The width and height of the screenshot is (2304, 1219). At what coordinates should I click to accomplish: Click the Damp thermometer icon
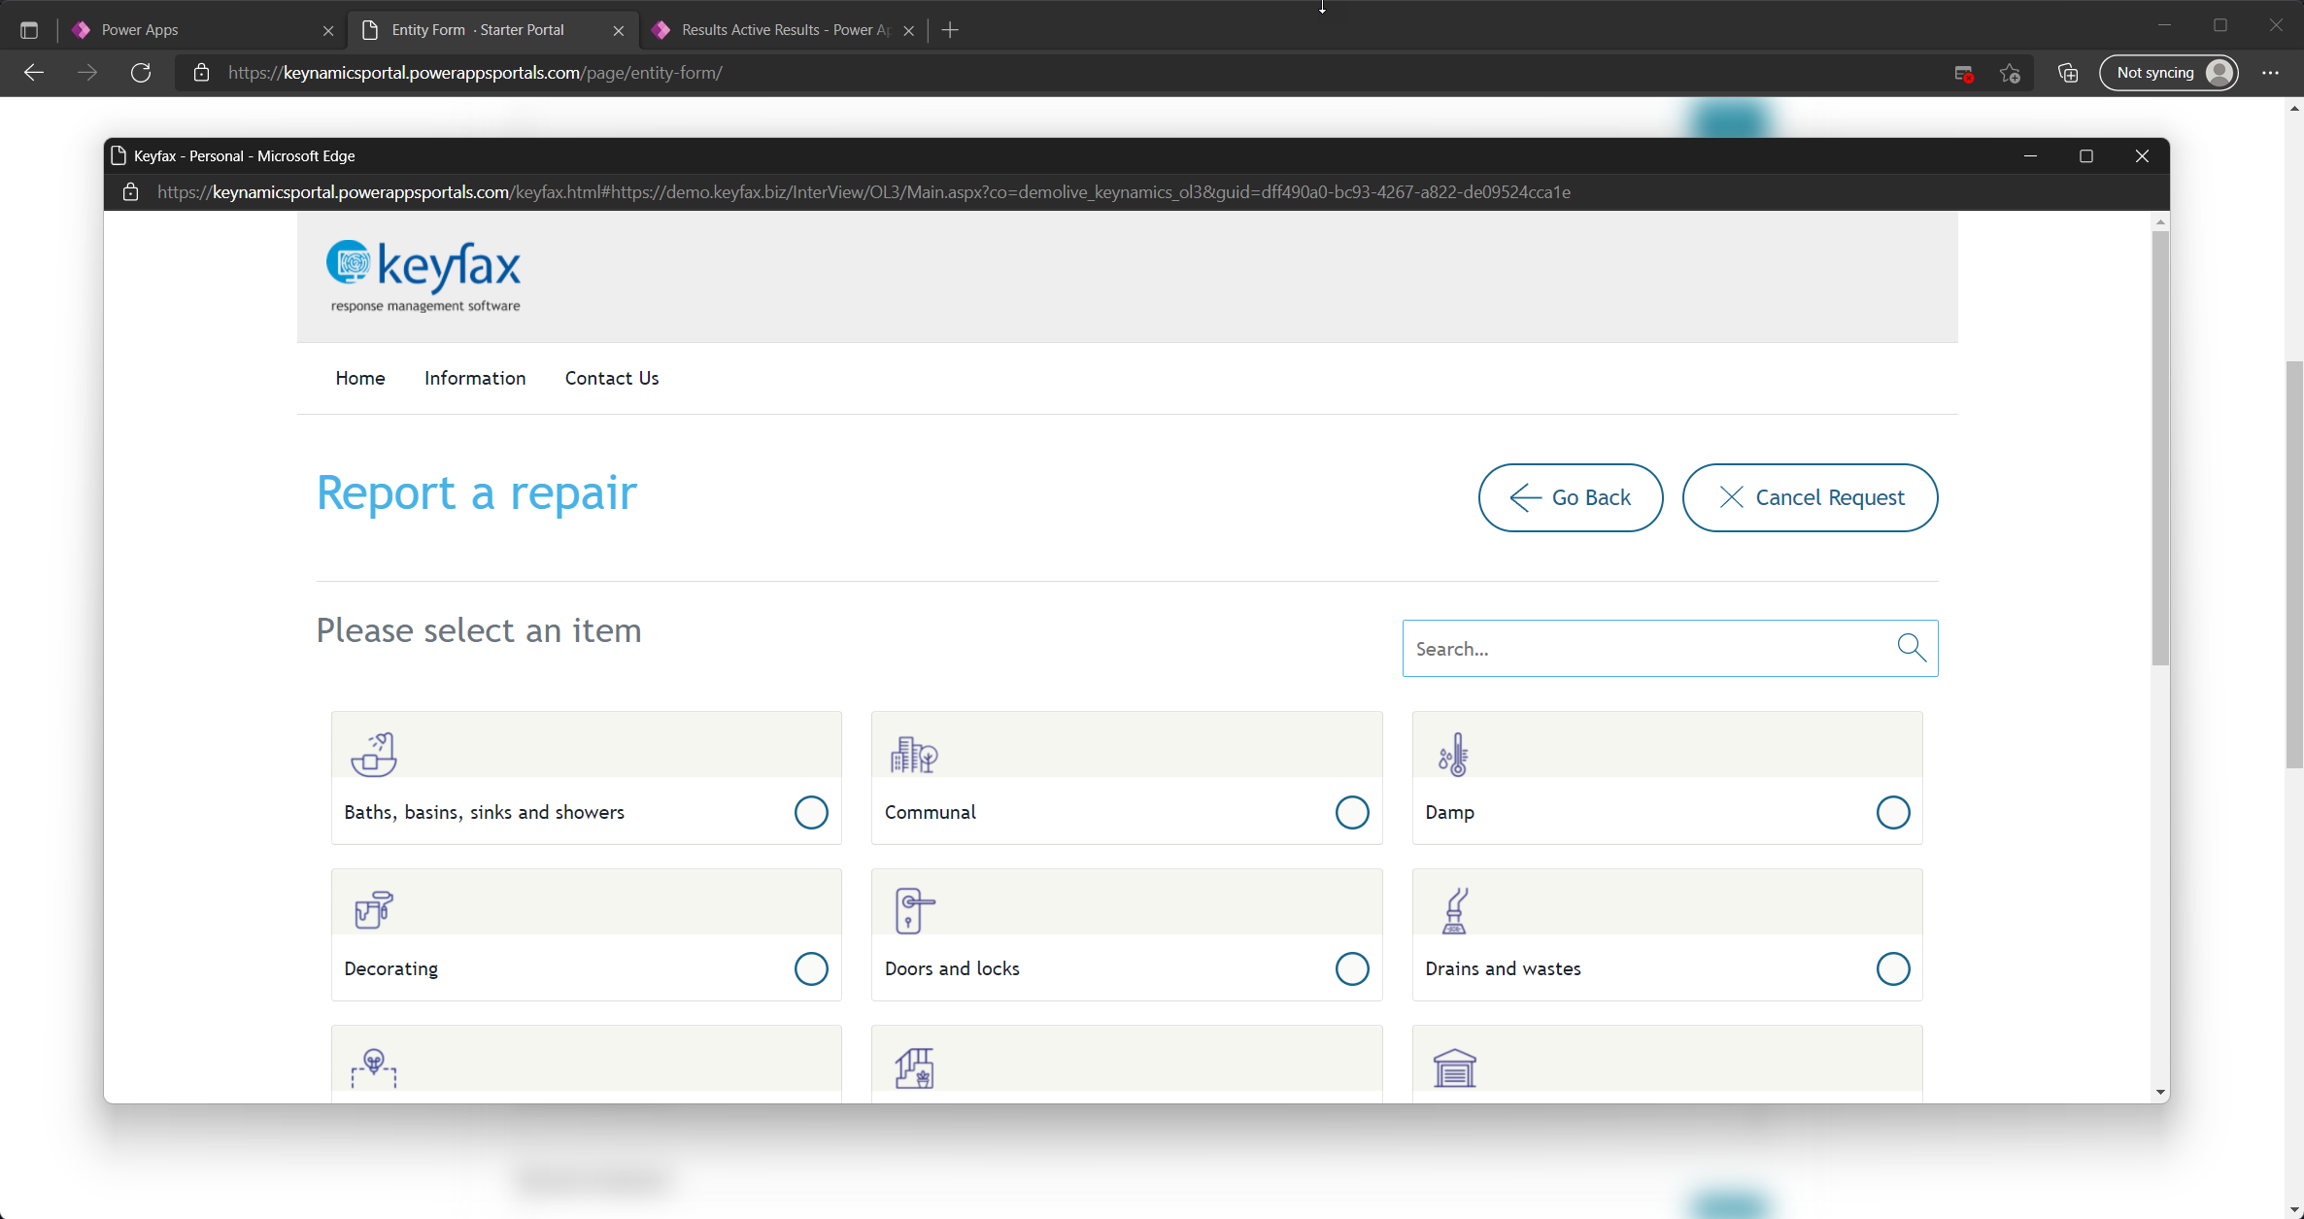click(x=1453, y=754)
